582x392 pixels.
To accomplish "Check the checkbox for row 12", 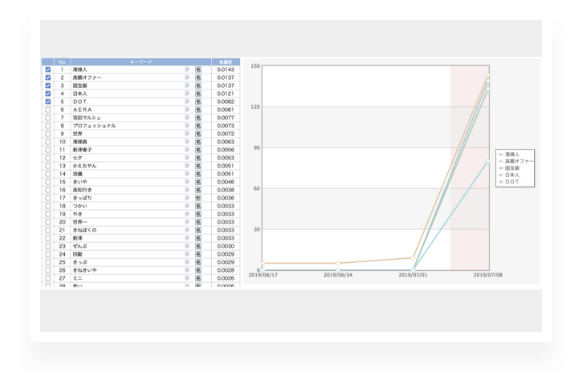I will point(48,158).
